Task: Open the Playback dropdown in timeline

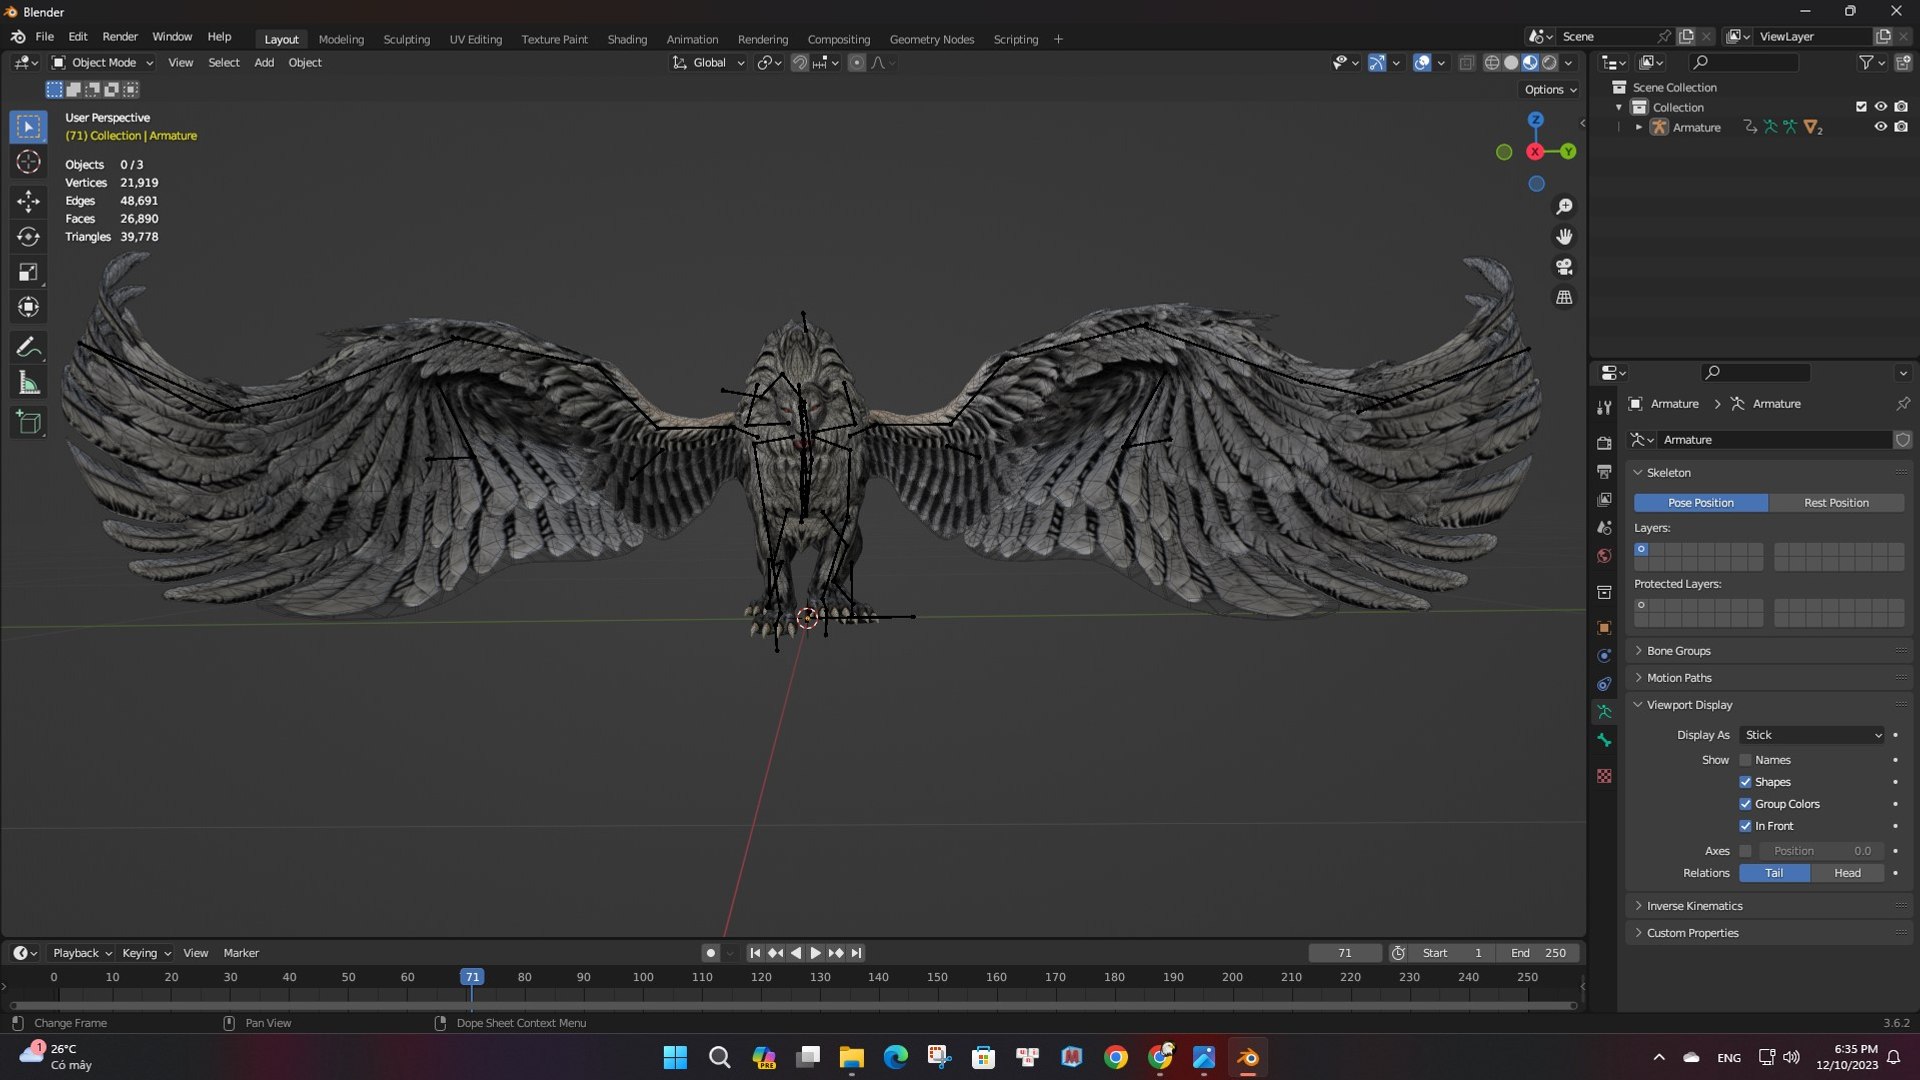Action: pos(82,953)
